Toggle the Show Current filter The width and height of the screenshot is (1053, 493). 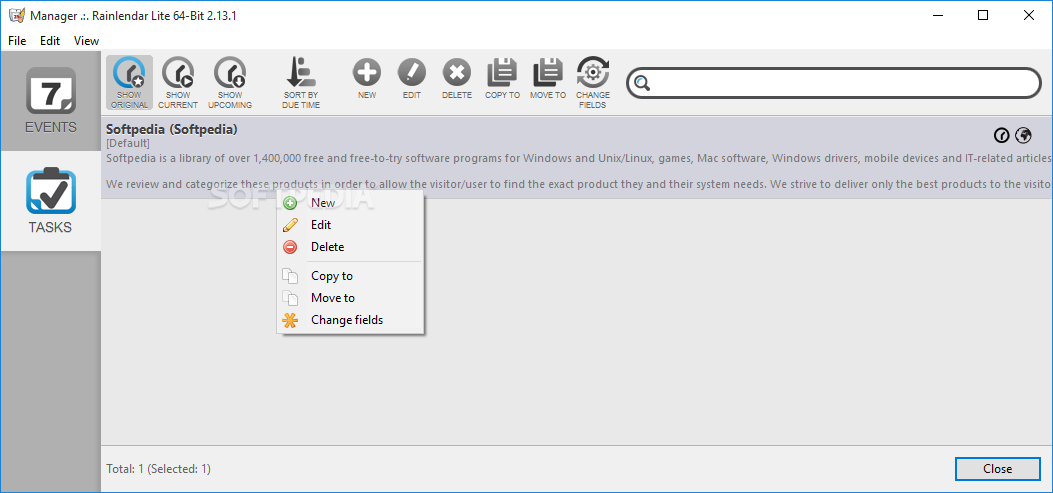pyautogui.click(x=178, y=83)
